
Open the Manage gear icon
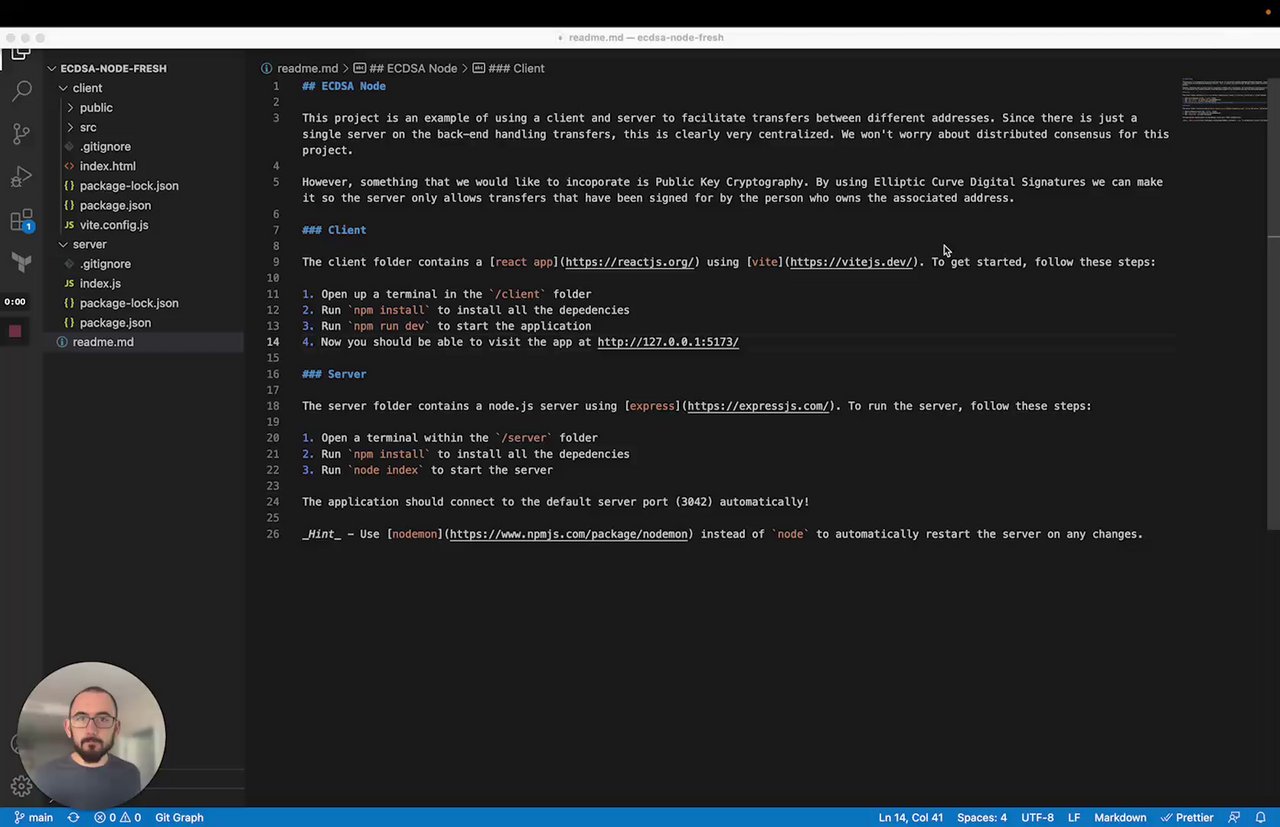click(x=21, y=786)
